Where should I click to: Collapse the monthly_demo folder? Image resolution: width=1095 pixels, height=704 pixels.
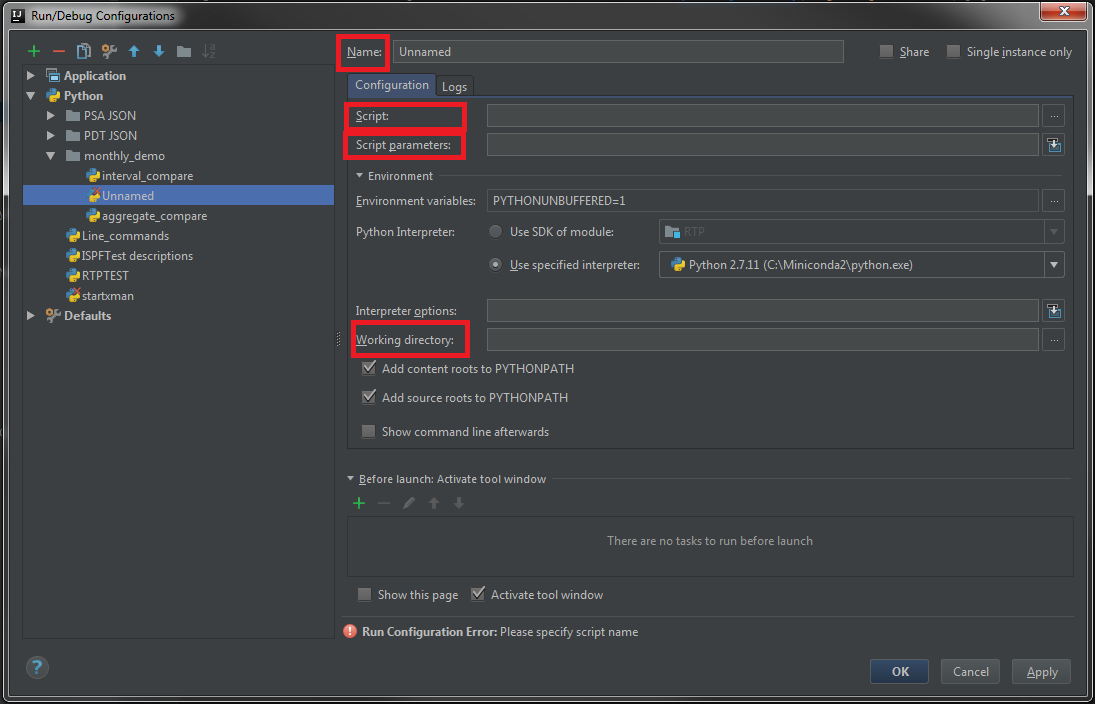pos(51,156)
